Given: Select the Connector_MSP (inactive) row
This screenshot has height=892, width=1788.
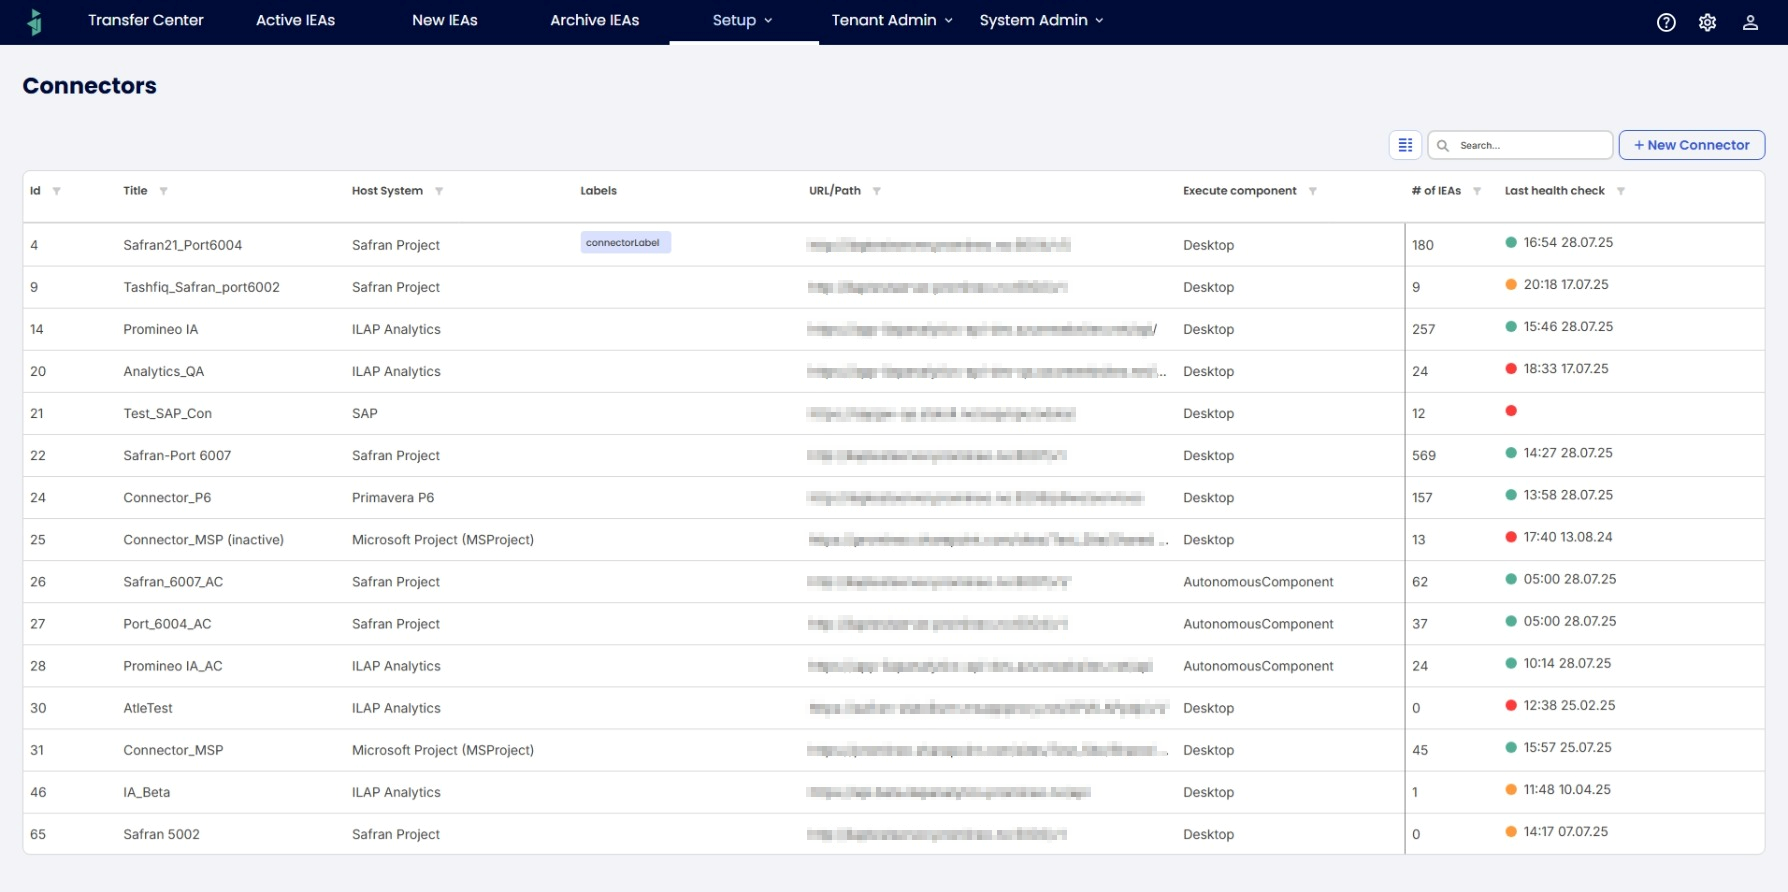Looking at the screenshot, I should (x=204, y=540).
